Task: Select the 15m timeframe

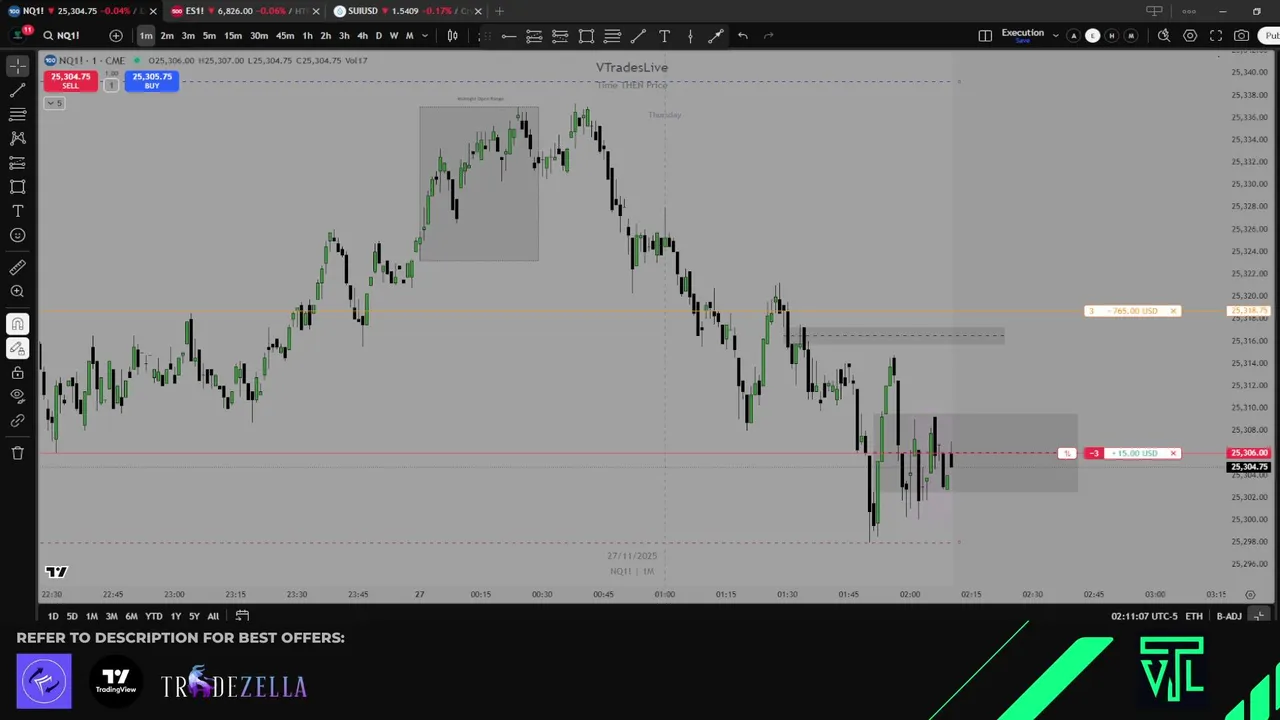Action: [232, 36]
